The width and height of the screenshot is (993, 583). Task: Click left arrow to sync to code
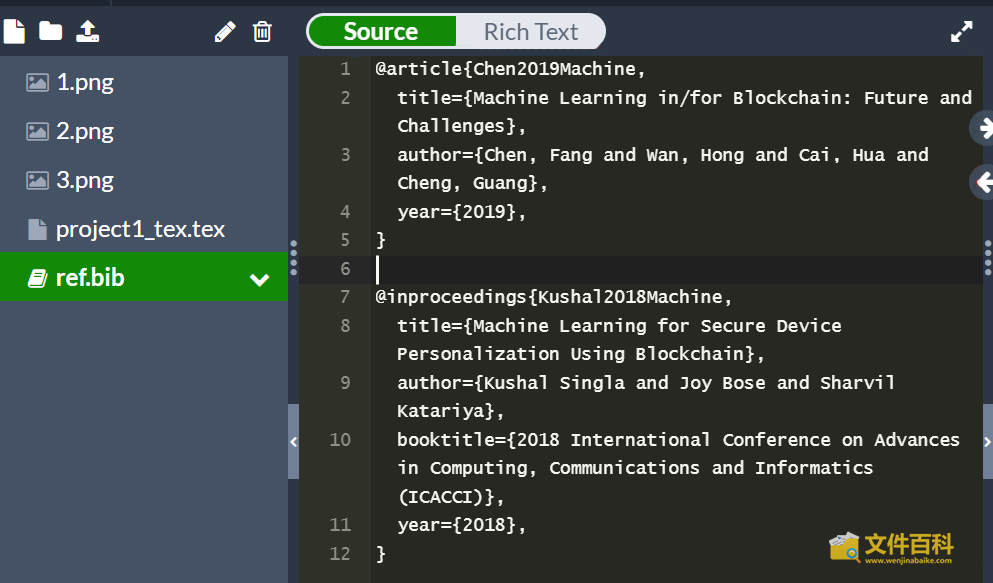point(984,182)
